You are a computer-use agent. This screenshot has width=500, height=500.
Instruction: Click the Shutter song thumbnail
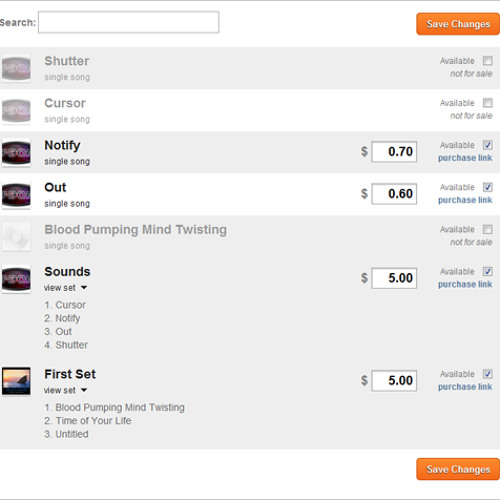click(x=16, y=68)
